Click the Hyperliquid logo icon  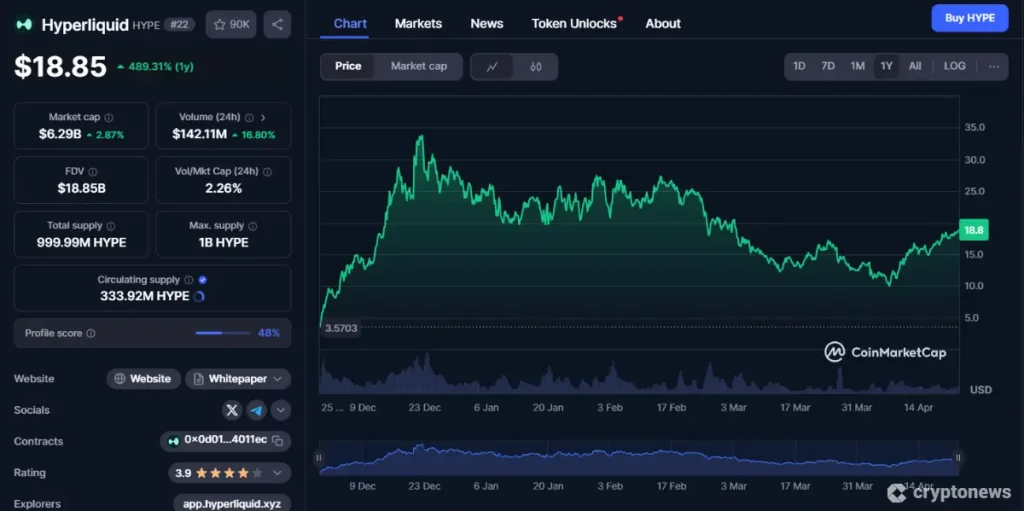click(25, 25)
